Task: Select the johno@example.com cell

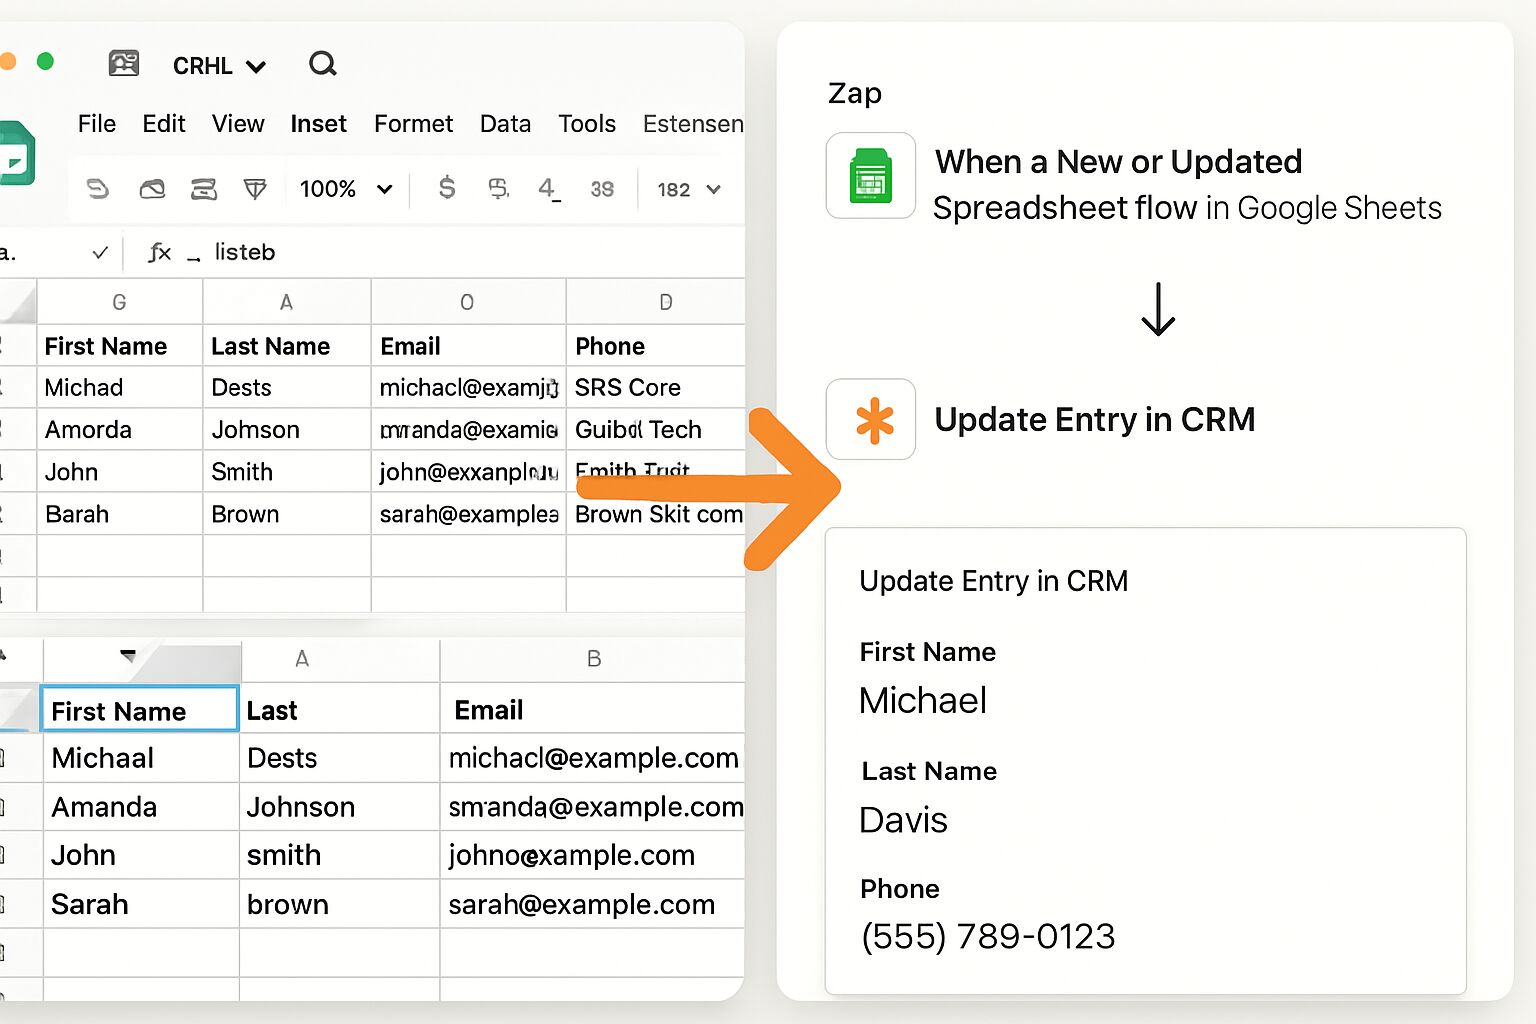Action: point(593,855)
